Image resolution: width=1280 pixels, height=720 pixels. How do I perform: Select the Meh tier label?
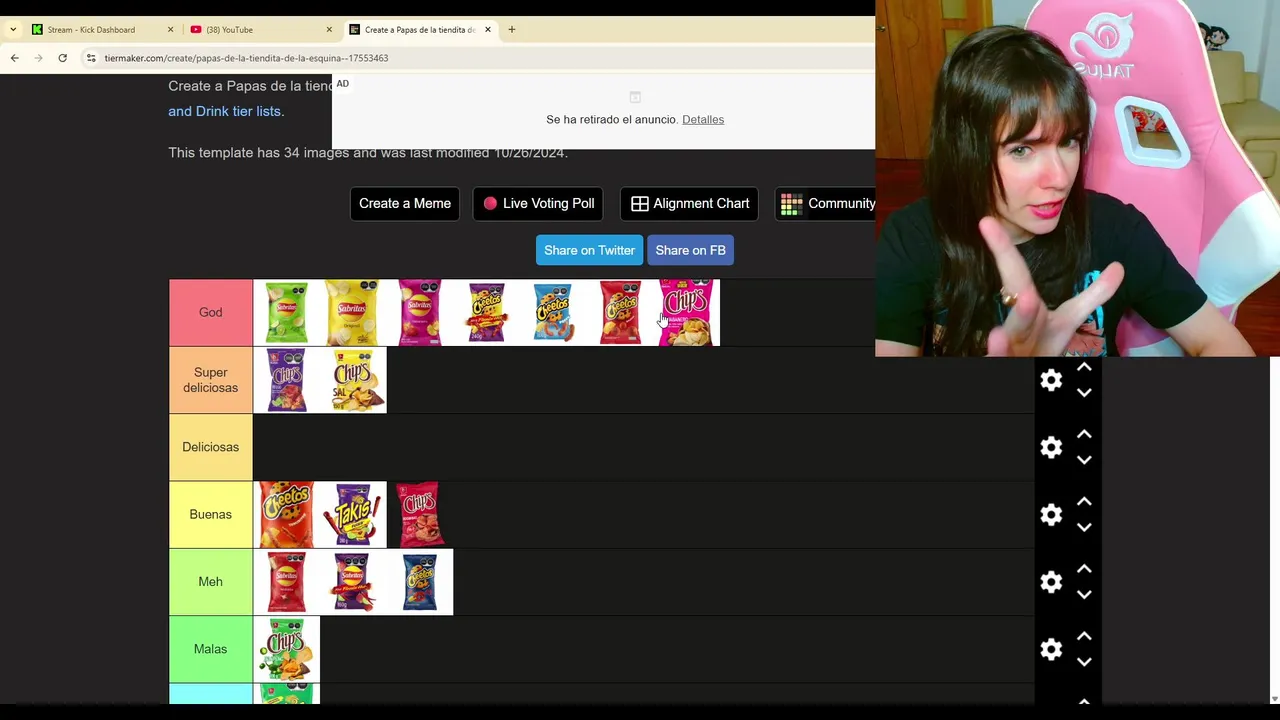click(210, 582)
